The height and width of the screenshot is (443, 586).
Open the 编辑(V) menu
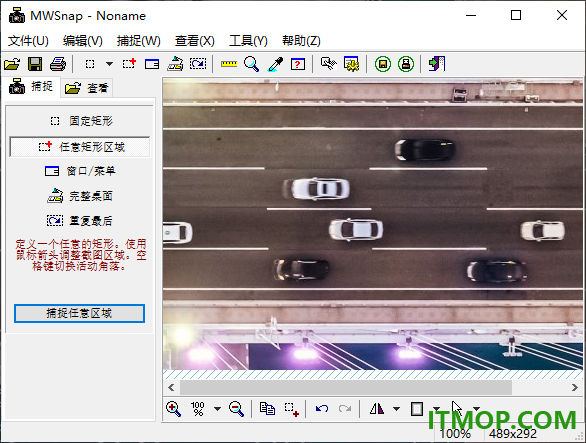tap(83, 41)
